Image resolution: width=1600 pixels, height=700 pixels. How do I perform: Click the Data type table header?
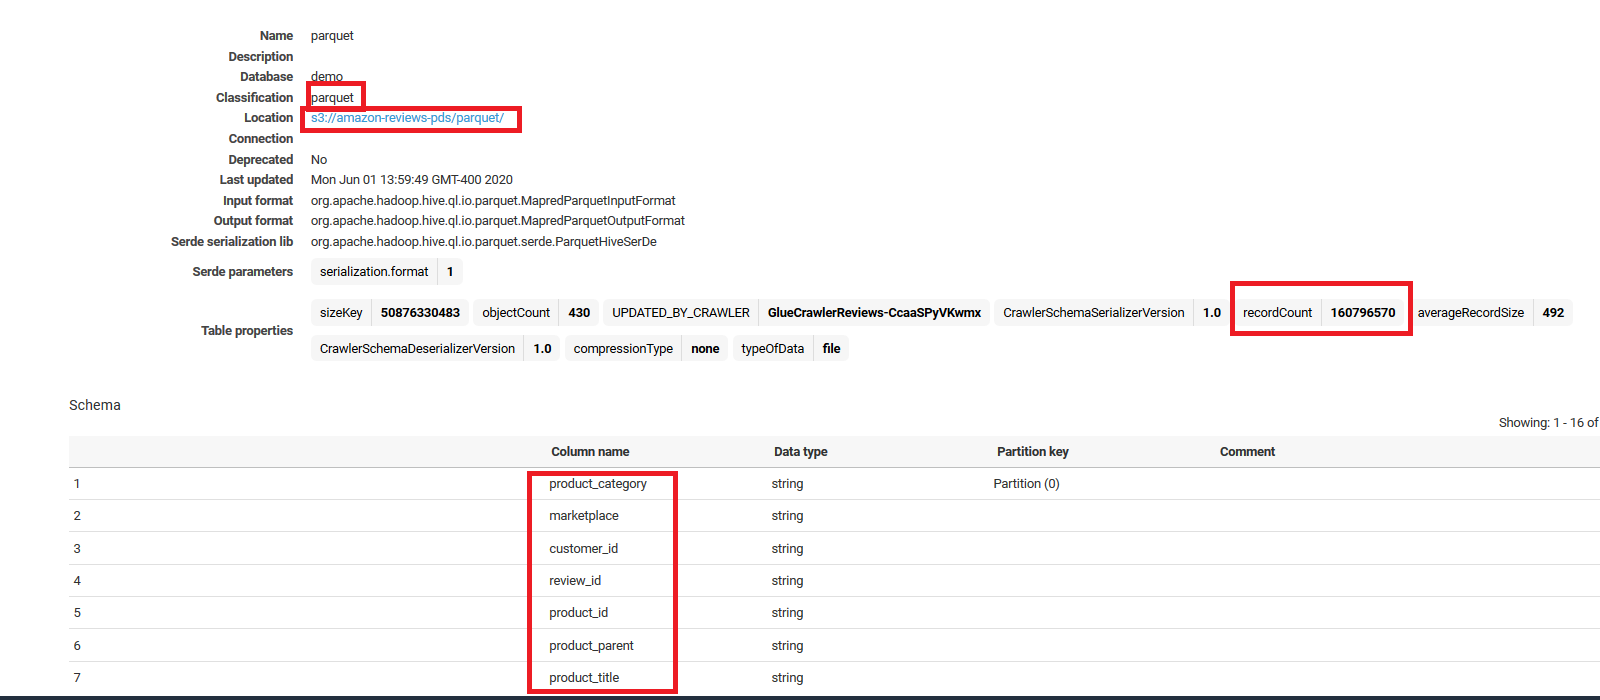[x=800, y=452]
